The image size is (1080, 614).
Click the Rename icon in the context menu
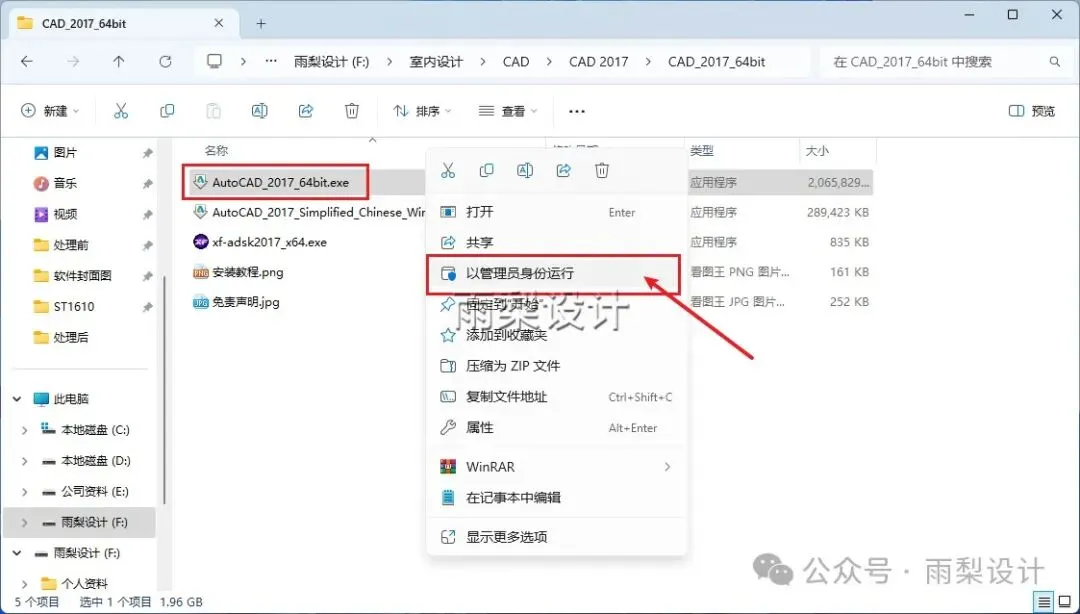click(525, 170)
